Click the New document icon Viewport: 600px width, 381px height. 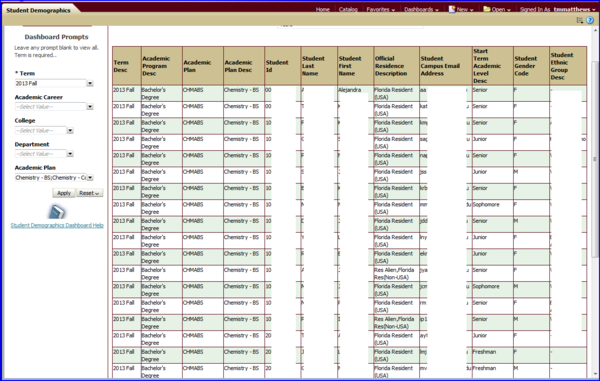coord(452,9)
